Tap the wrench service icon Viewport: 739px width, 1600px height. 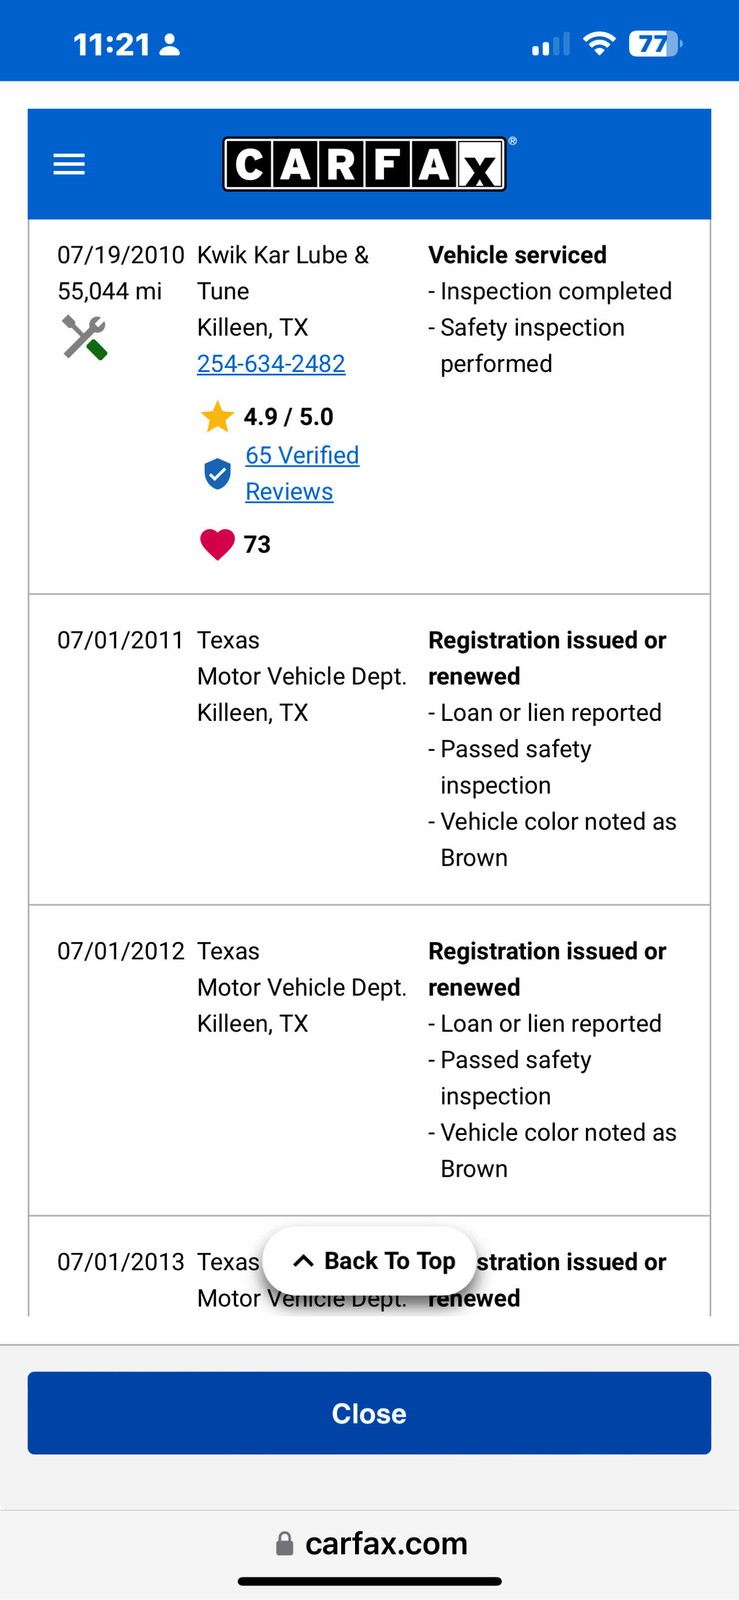[x=85, y=337]
